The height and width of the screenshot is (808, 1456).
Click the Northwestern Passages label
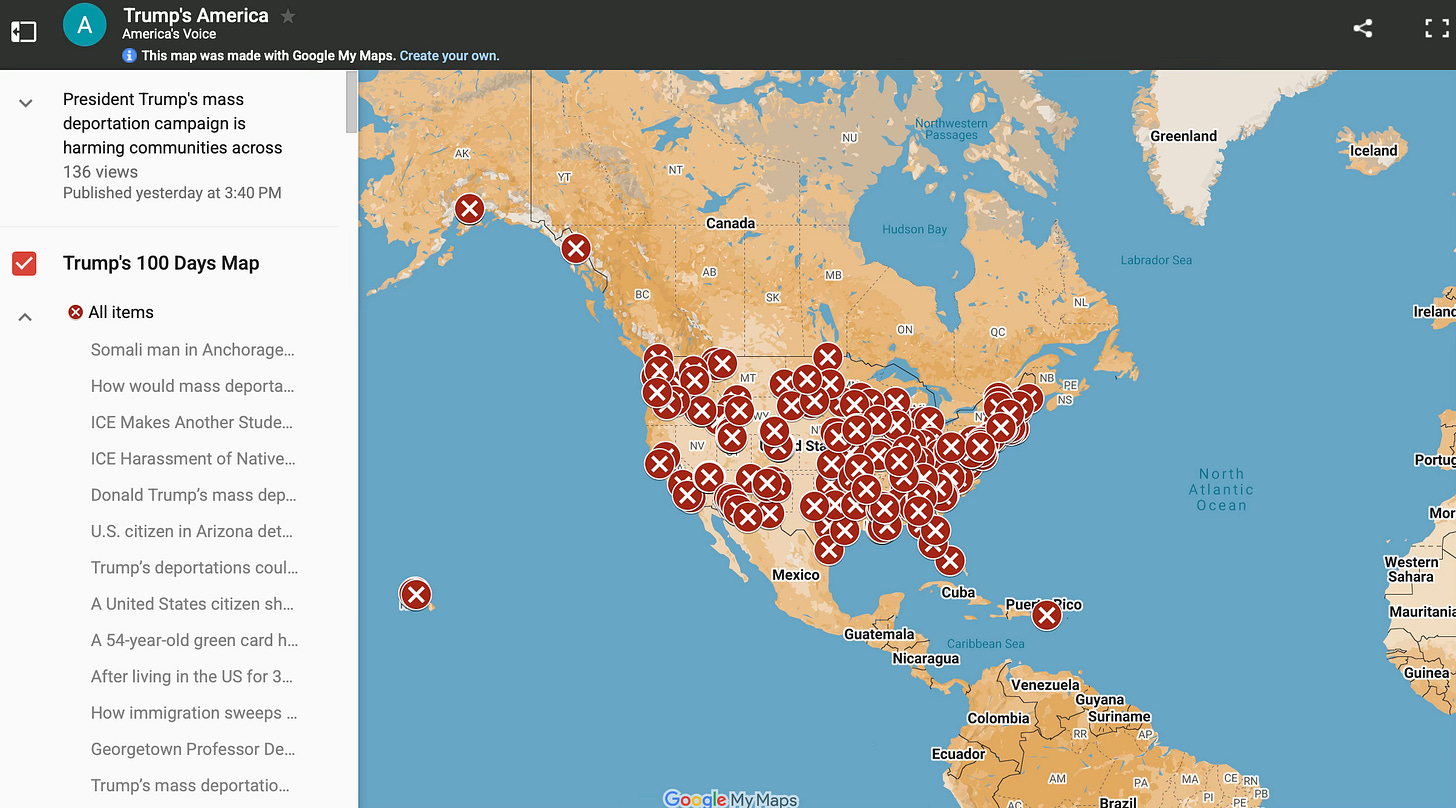tap(951, 129)
